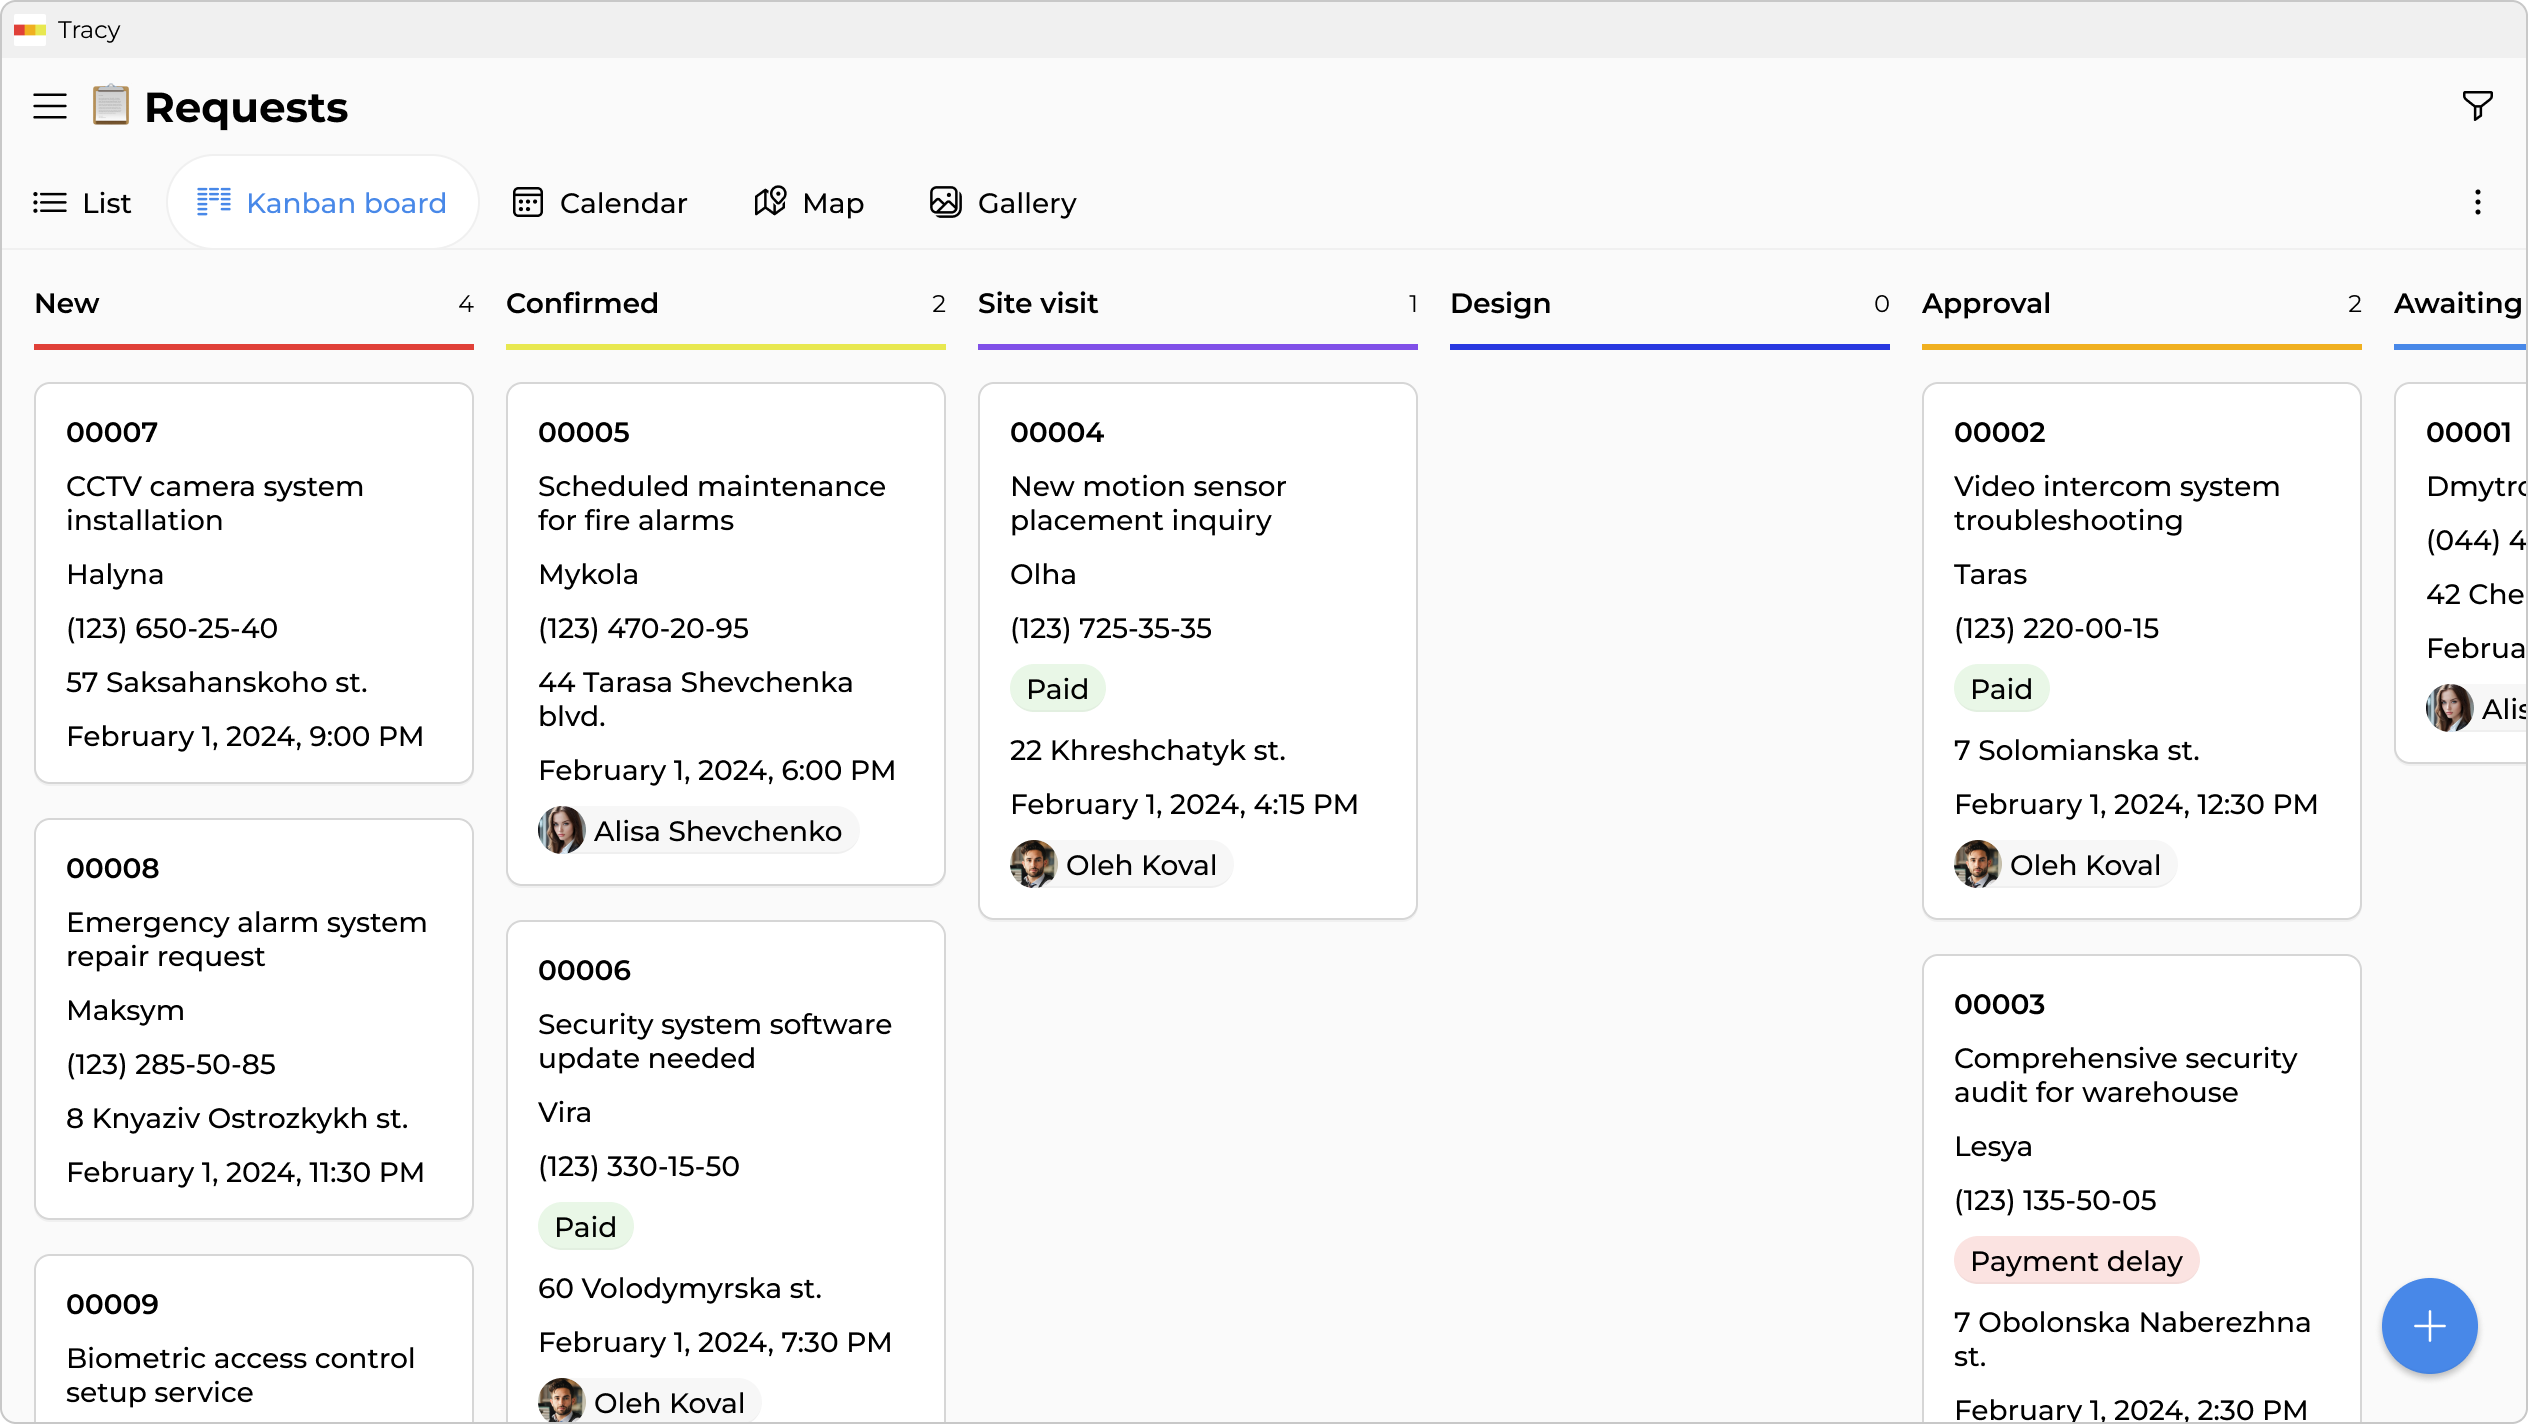Click the filter funnel icon
The width and height of the screenshot is (2528, 1424).
pos(2477,105)
